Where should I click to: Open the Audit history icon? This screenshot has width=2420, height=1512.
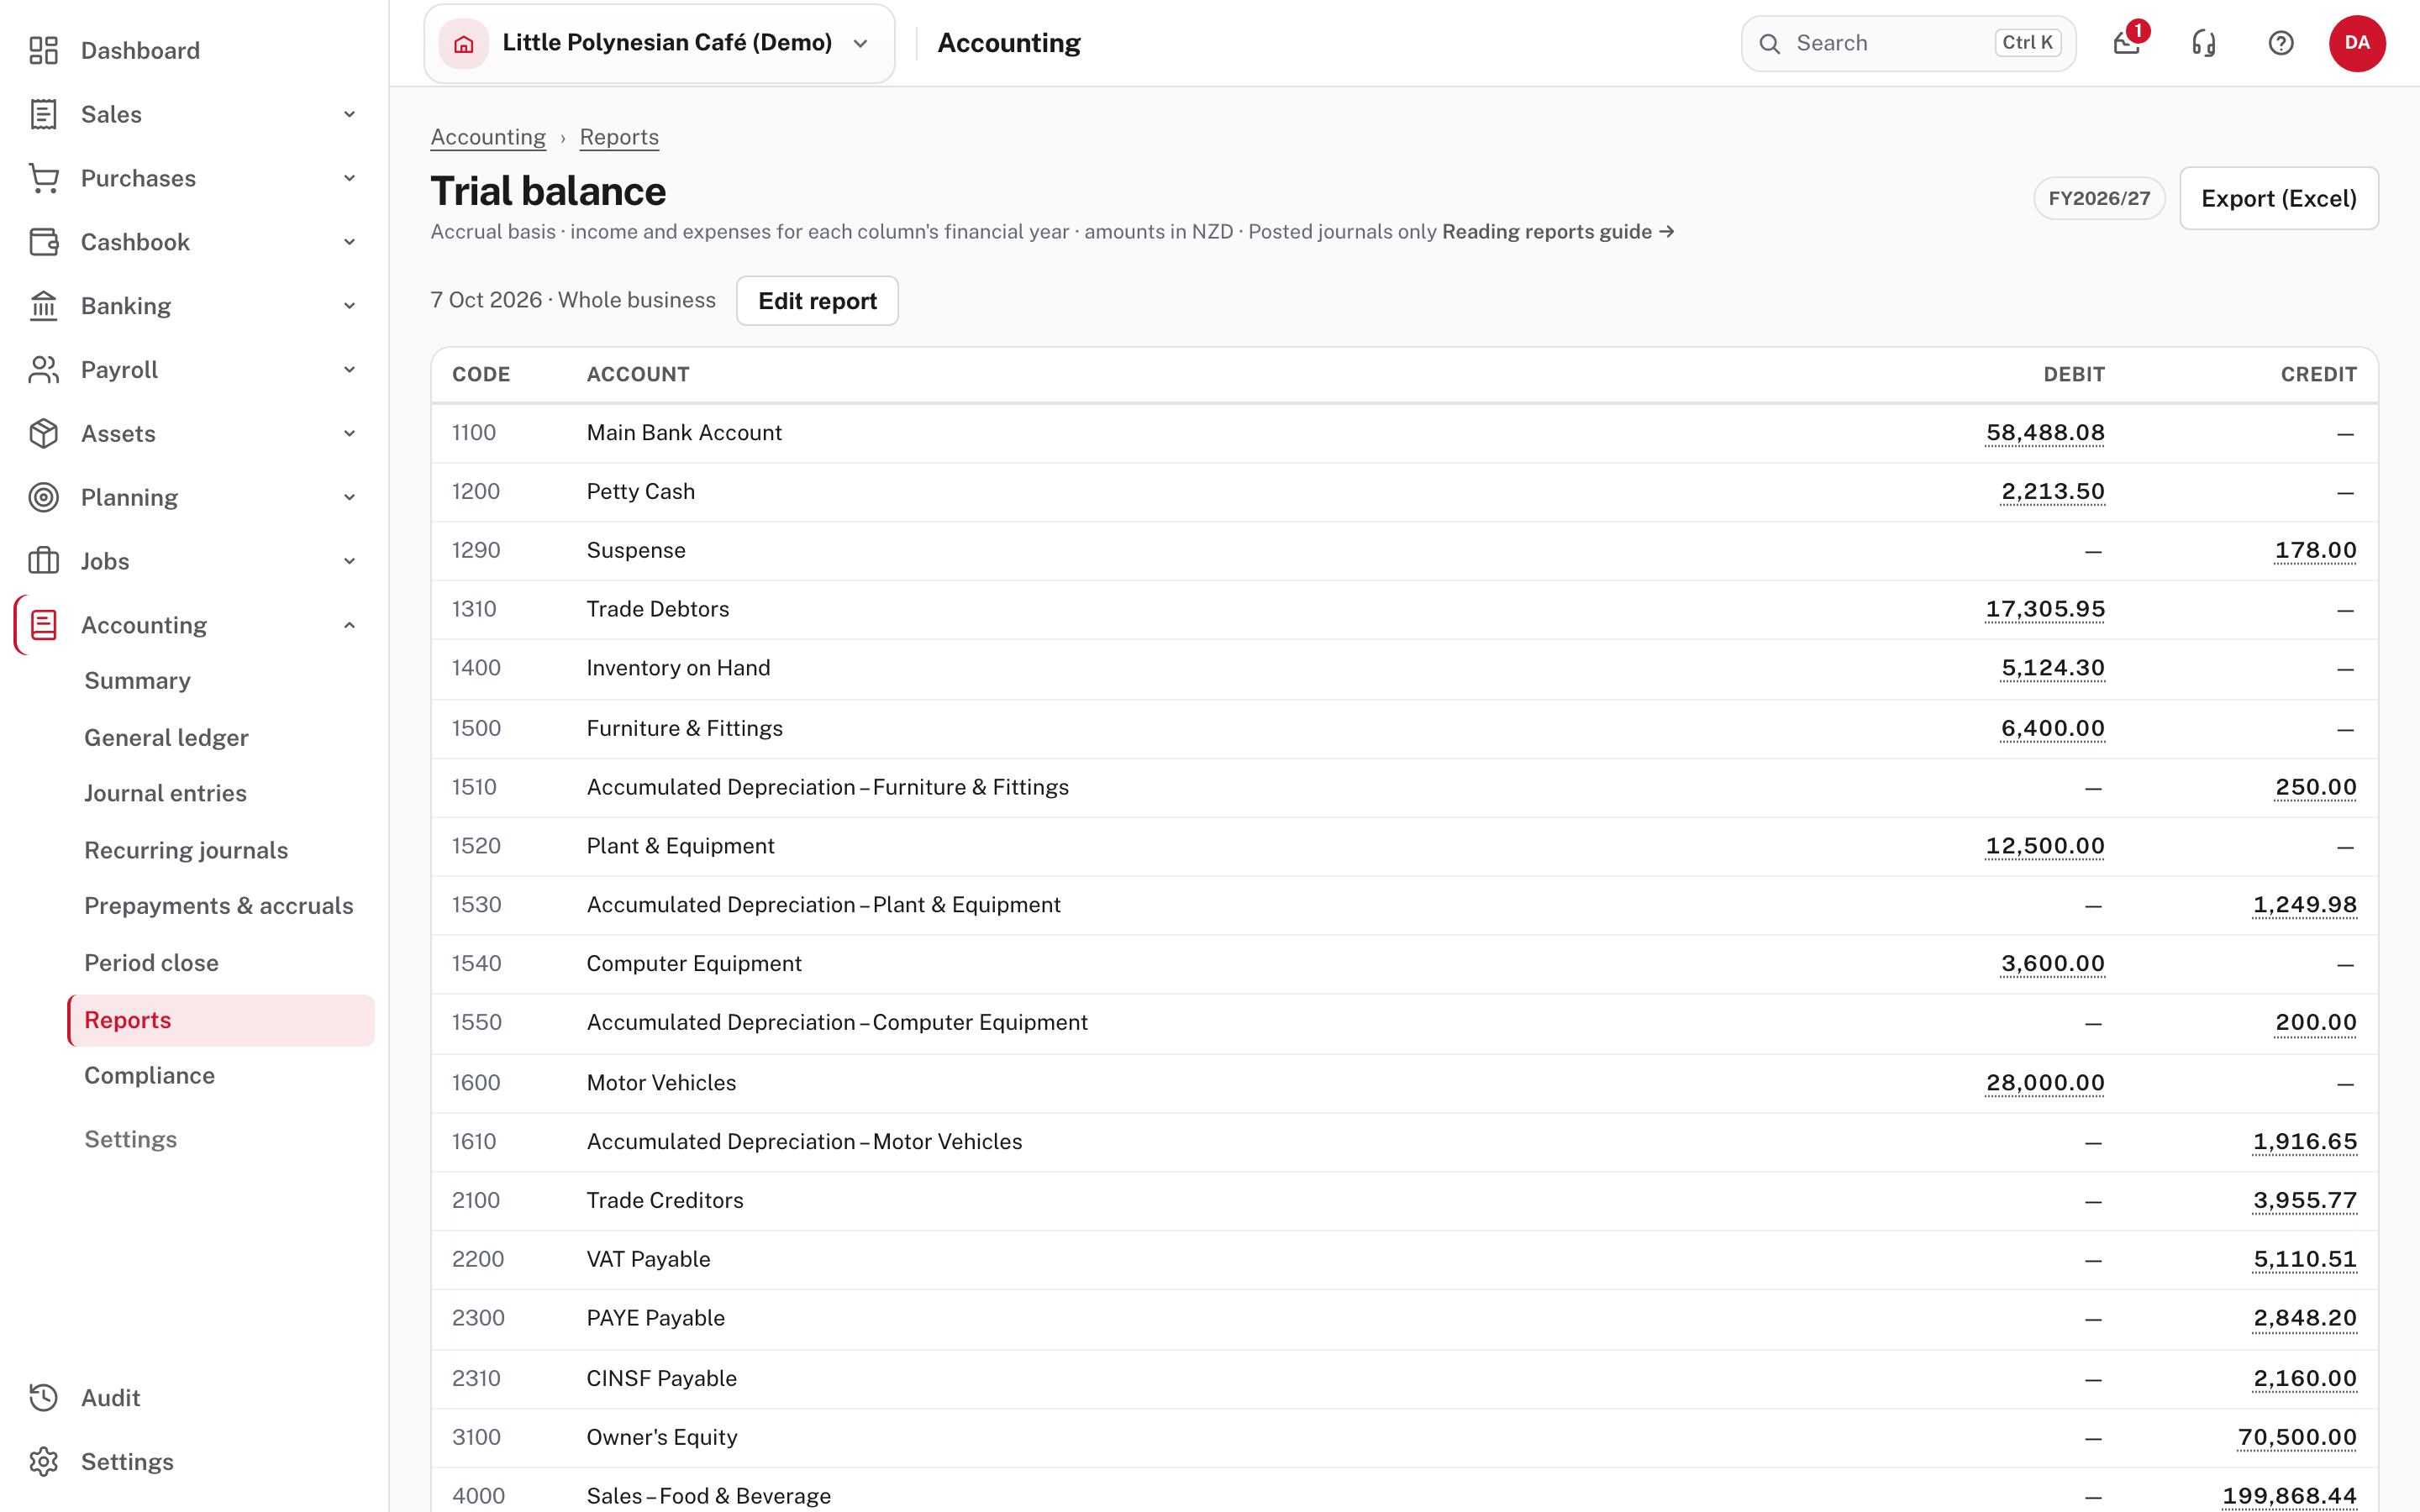click(43, 1397)
